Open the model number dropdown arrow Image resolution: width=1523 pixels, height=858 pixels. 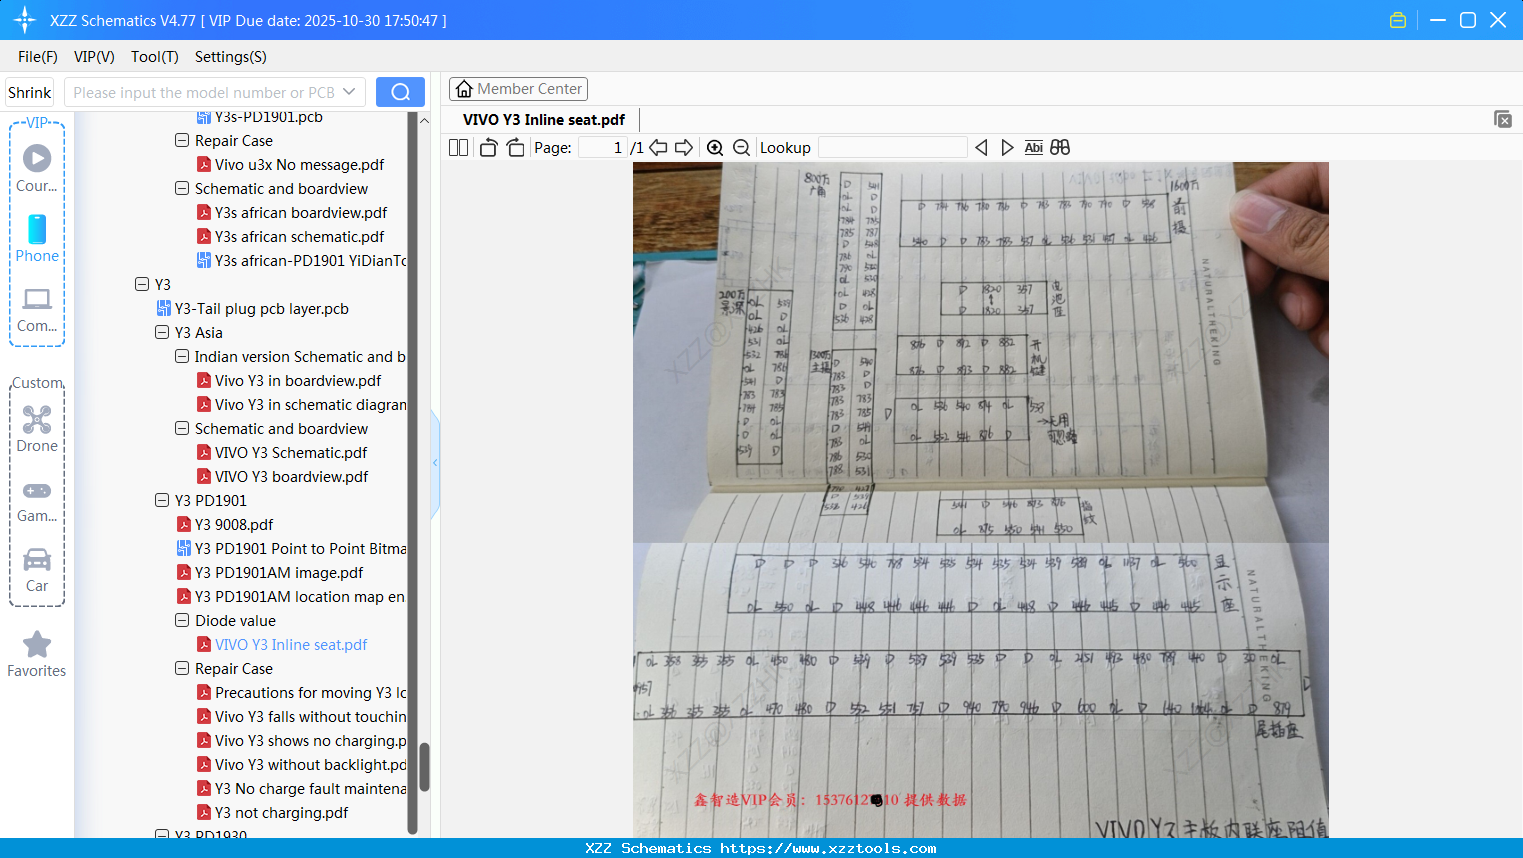tap(349, 92)
